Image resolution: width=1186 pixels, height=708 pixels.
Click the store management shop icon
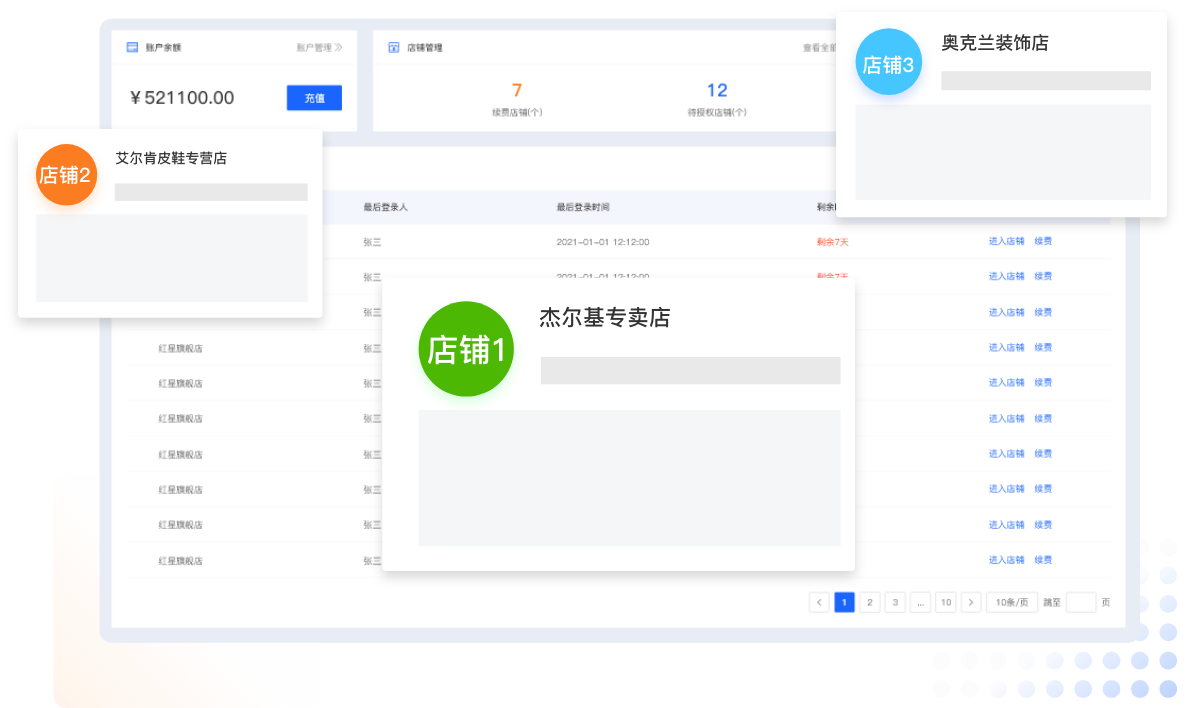click(x=393, y=47)
